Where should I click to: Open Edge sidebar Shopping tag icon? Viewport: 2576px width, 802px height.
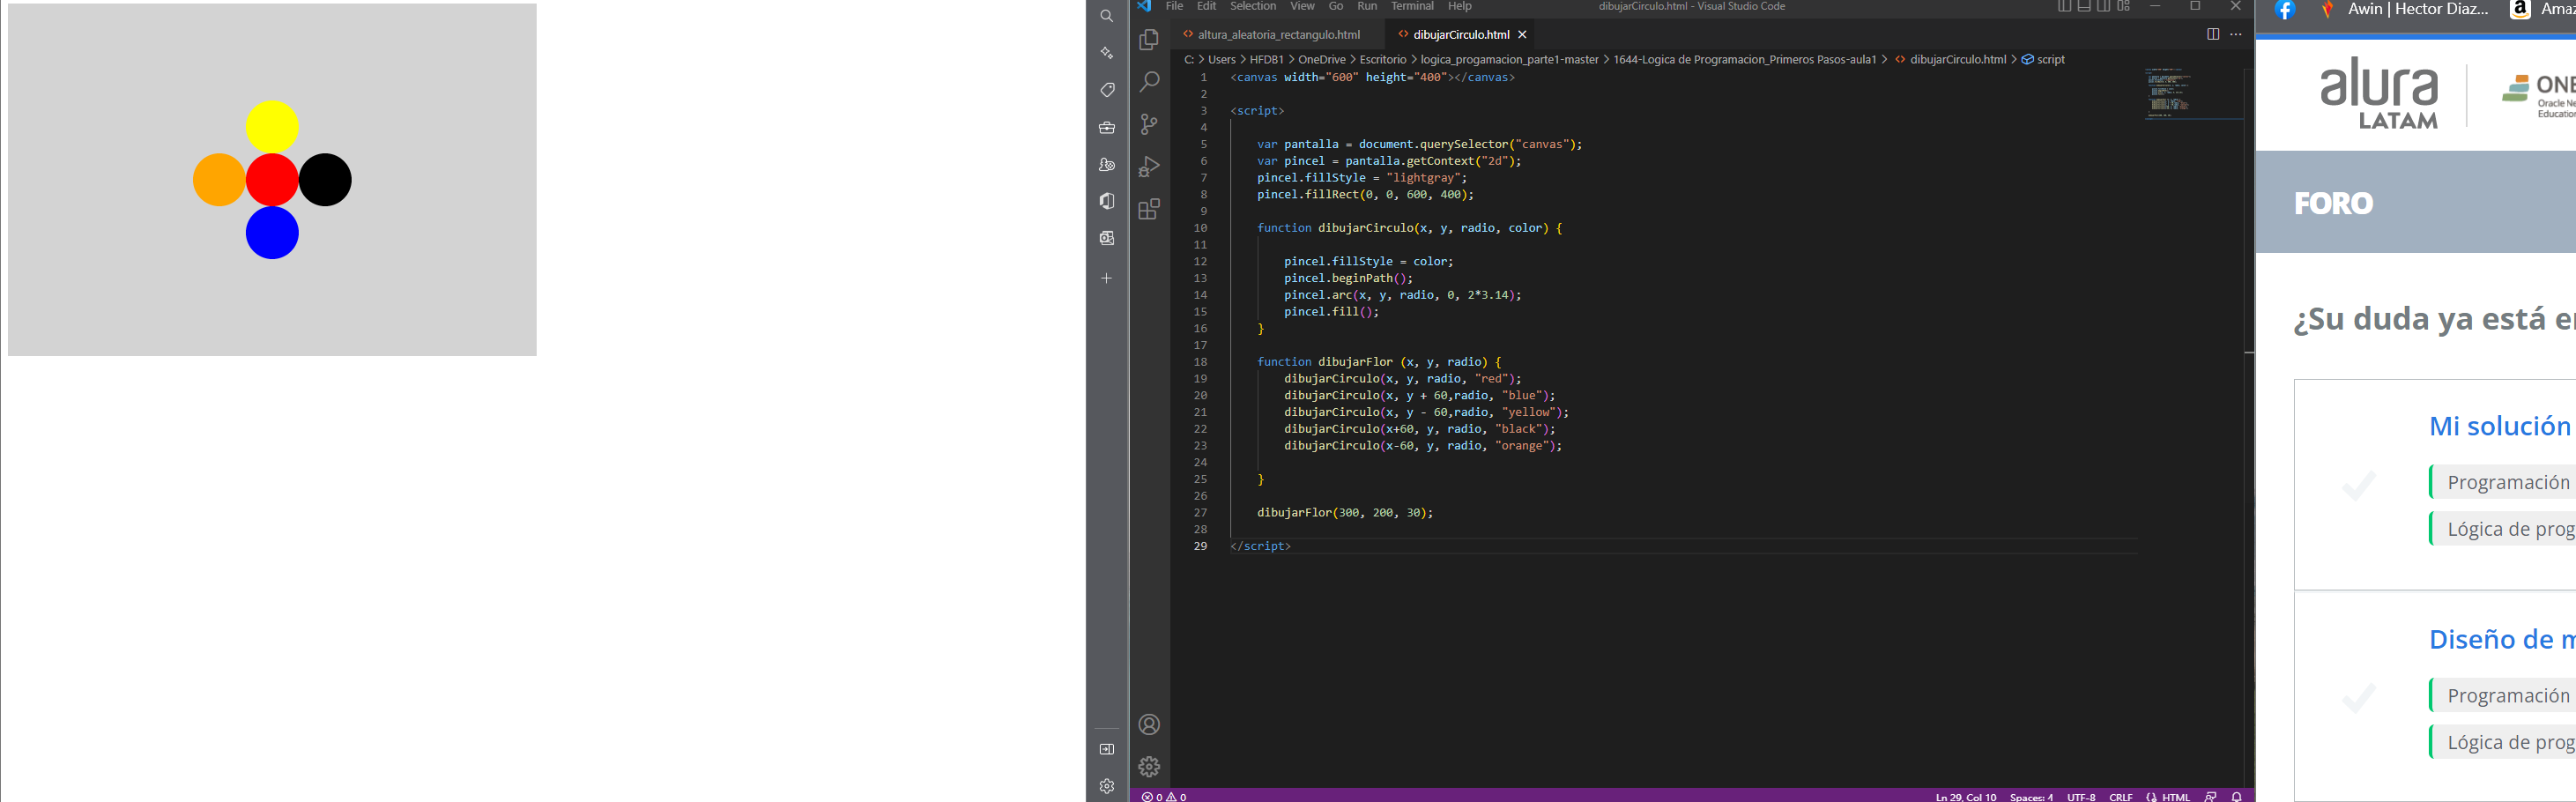[x=1106, y=90]
